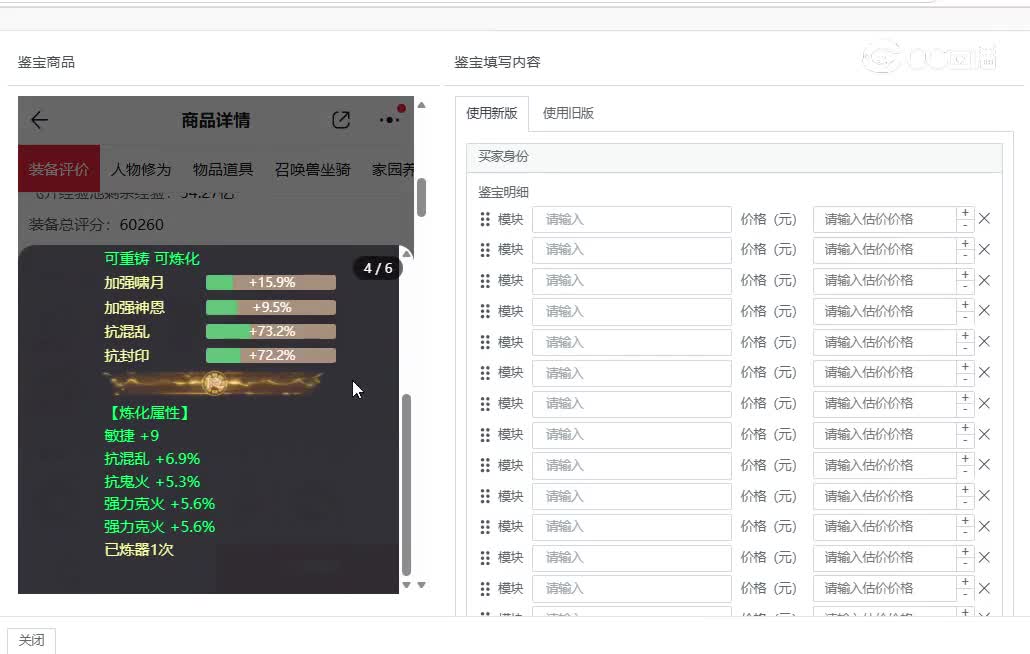Open the three-dot more menu with red badge

click(x=390, y=119)
